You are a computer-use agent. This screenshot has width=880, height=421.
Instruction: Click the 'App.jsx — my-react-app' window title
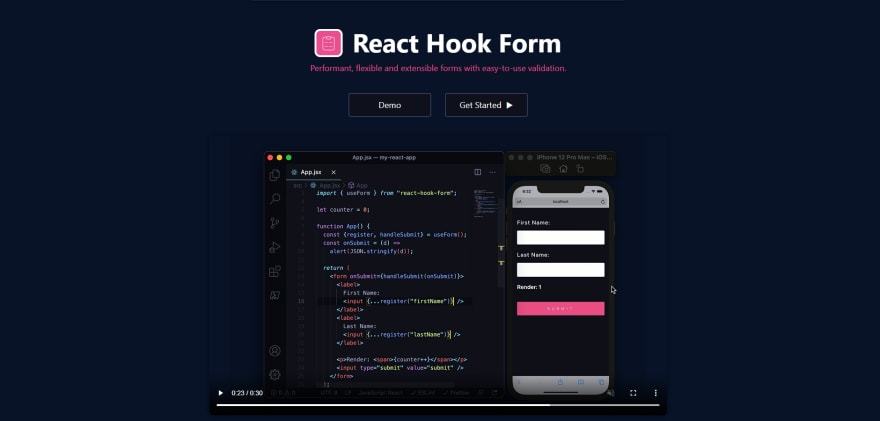384,157
